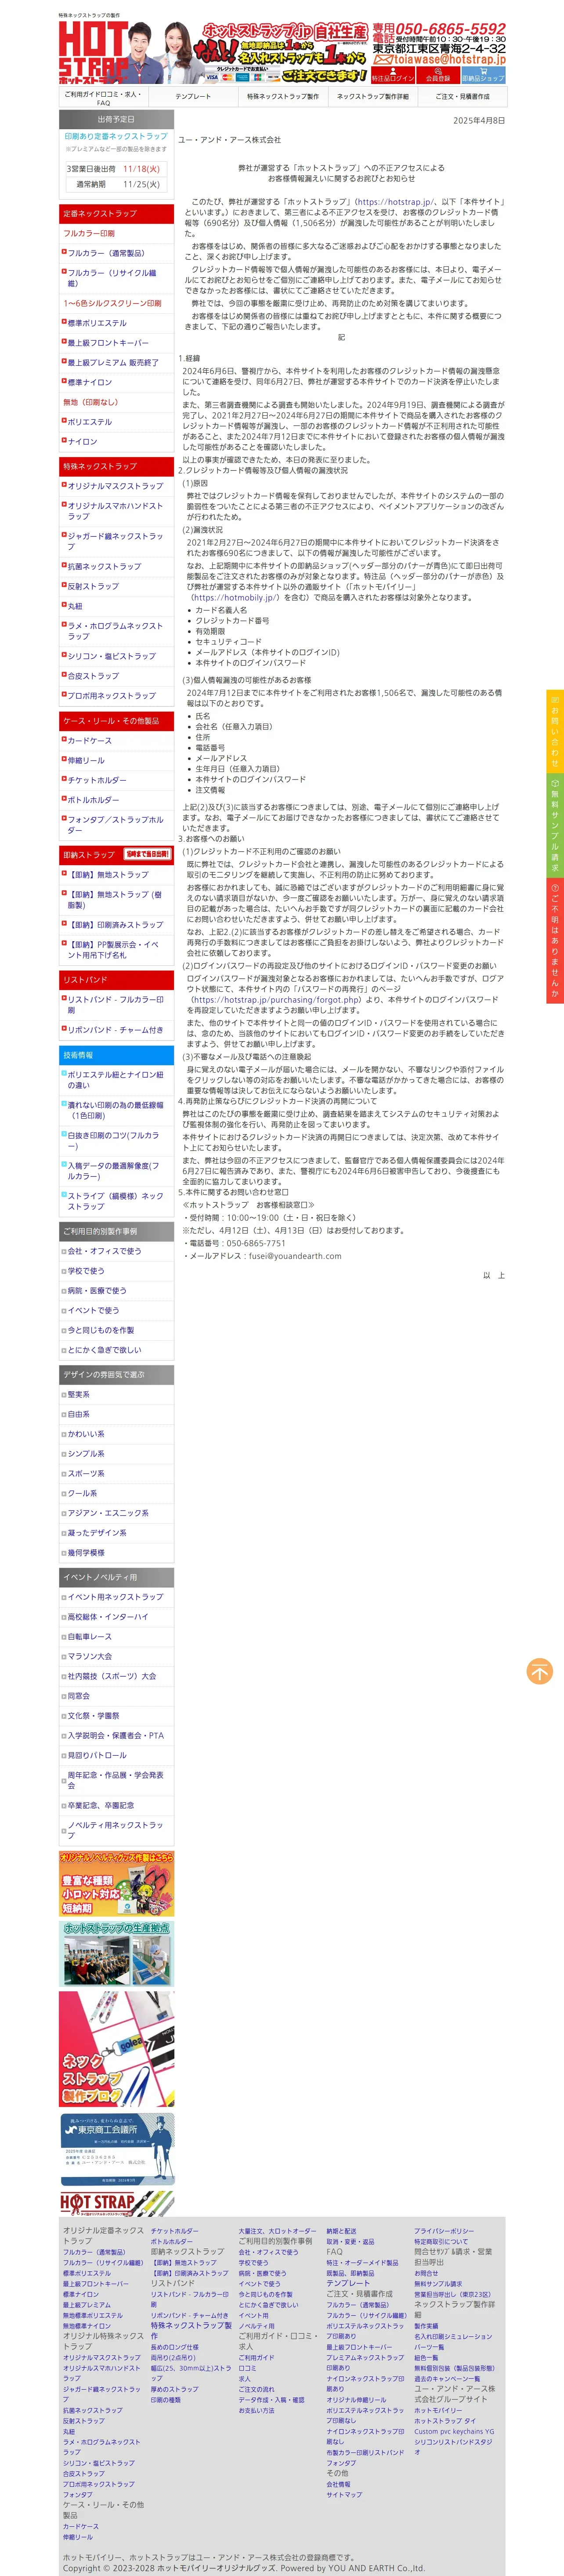Open the 会員登録 header button
The width and height of the screenshot is (564, 2576).
[x=438, y=76]
